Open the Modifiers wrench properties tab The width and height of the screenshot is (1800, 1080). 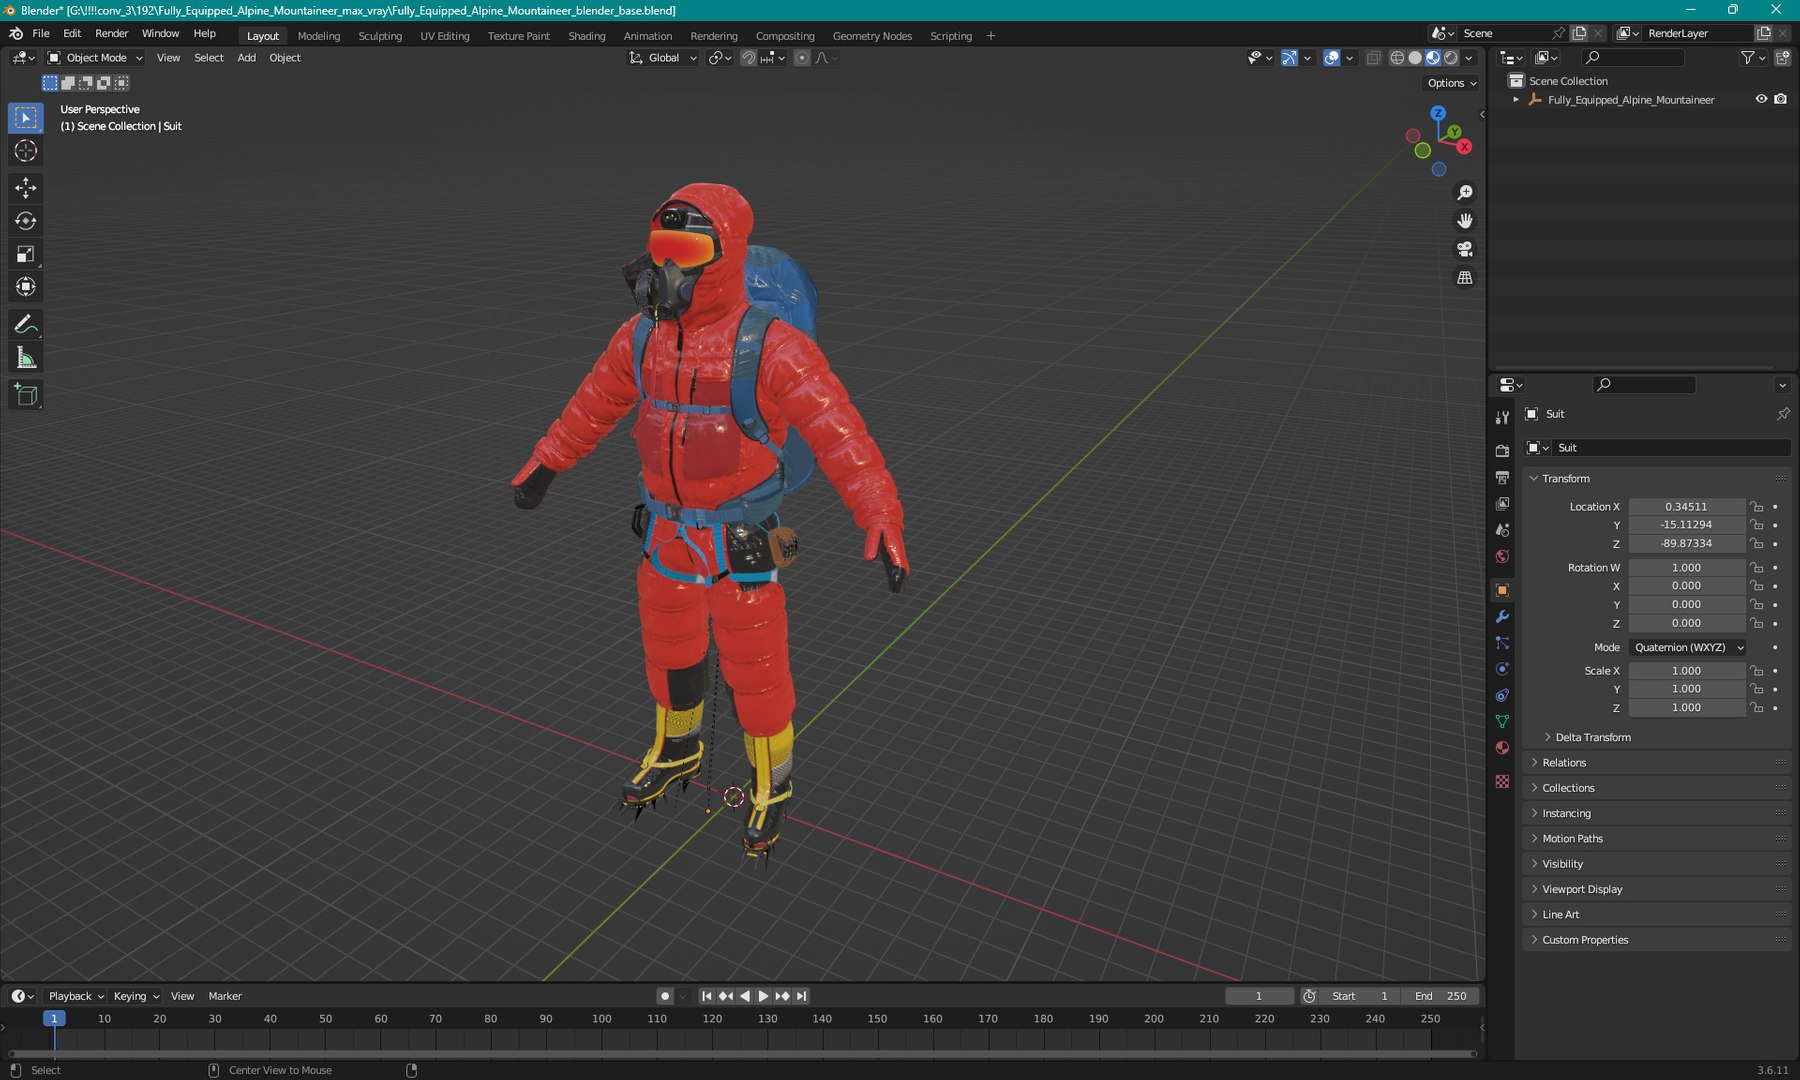tap(1502, 617)
